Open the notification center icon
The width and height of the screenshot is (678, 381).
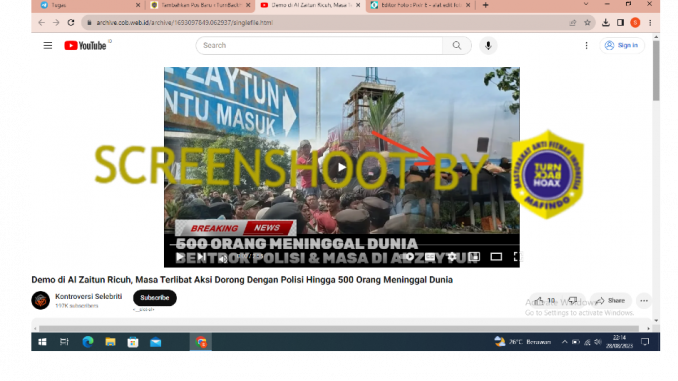coord(645,342)
